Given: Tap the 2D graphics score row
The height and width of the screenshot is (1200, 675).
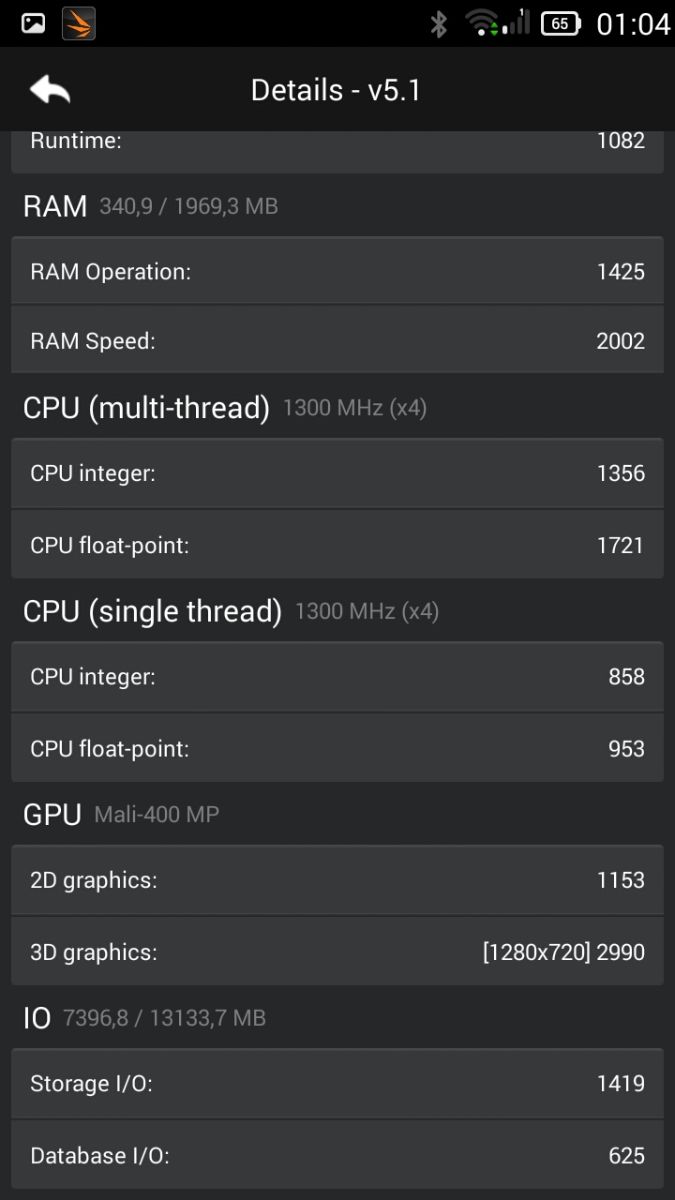Looking at the screenshot, I should tap(337, 880).
